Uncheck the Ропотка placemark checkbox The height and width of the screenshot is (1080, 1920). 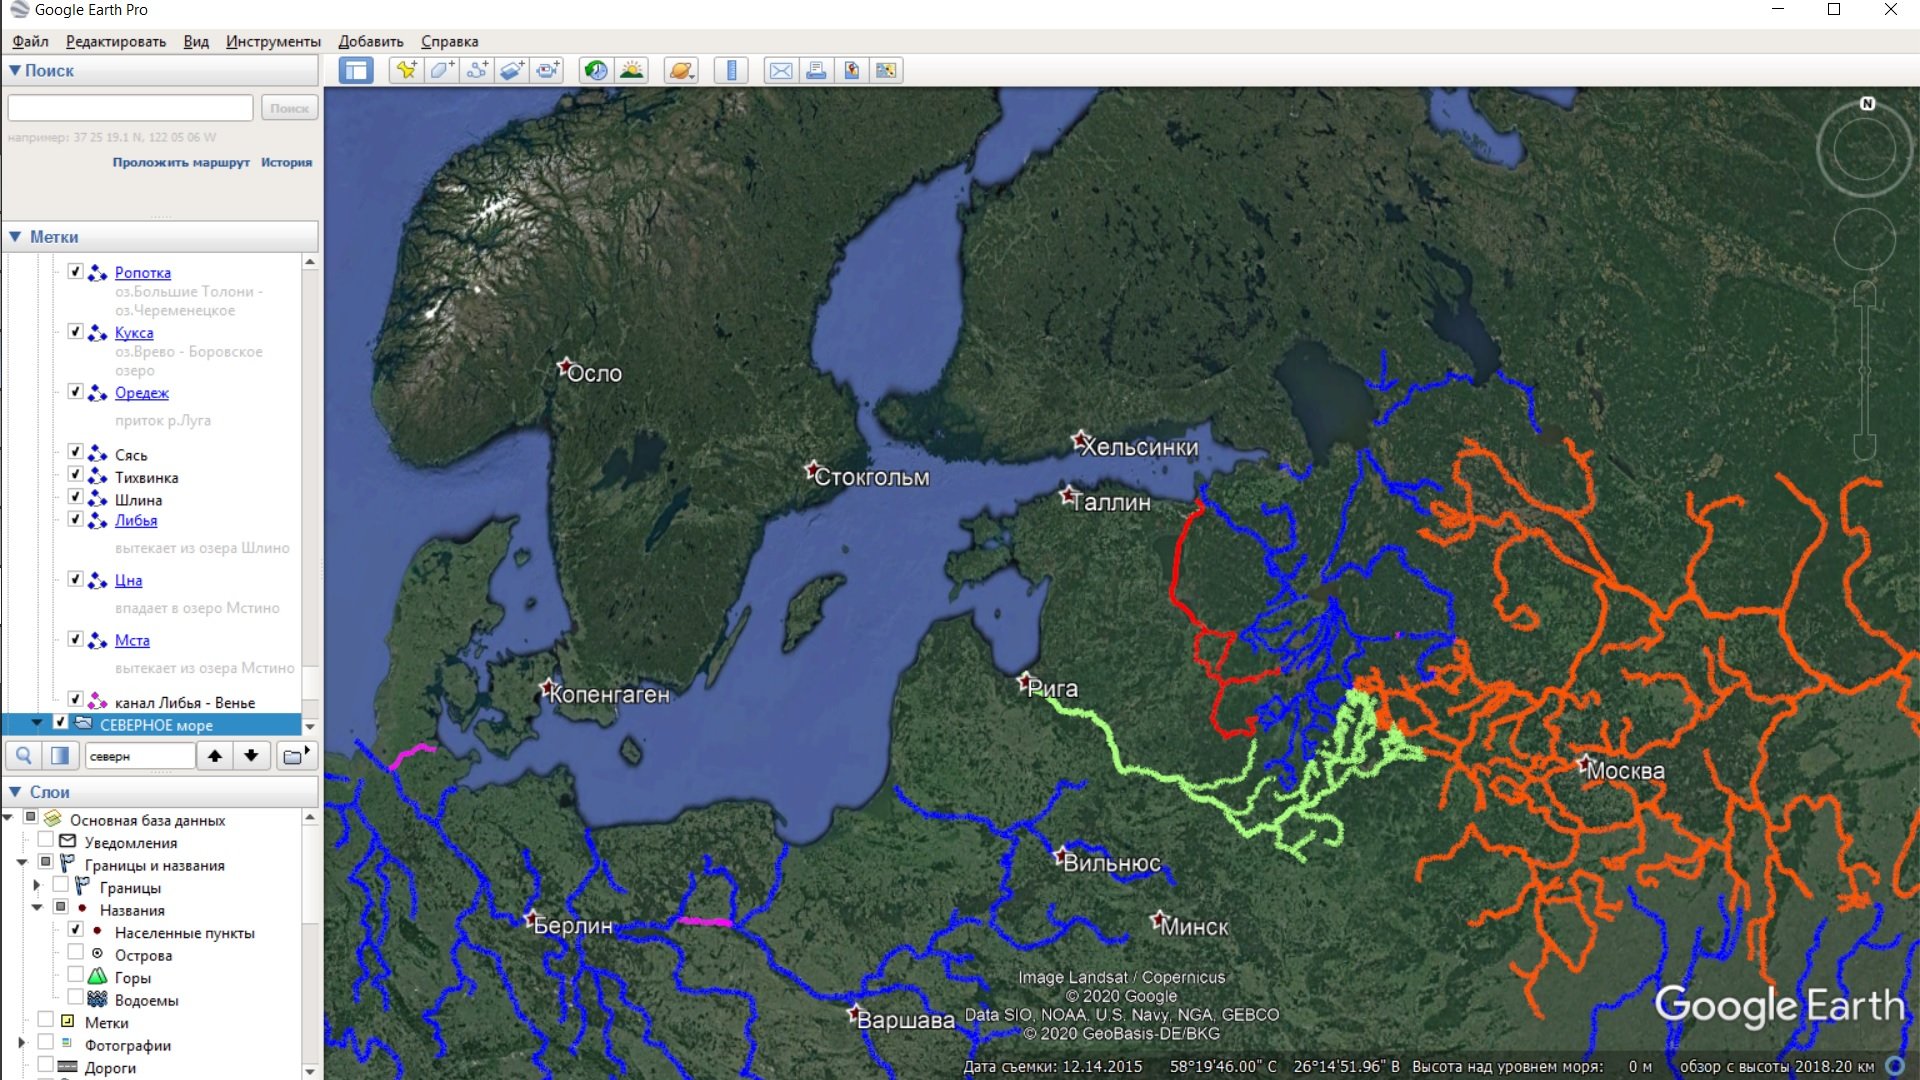(x=75, y=272)
